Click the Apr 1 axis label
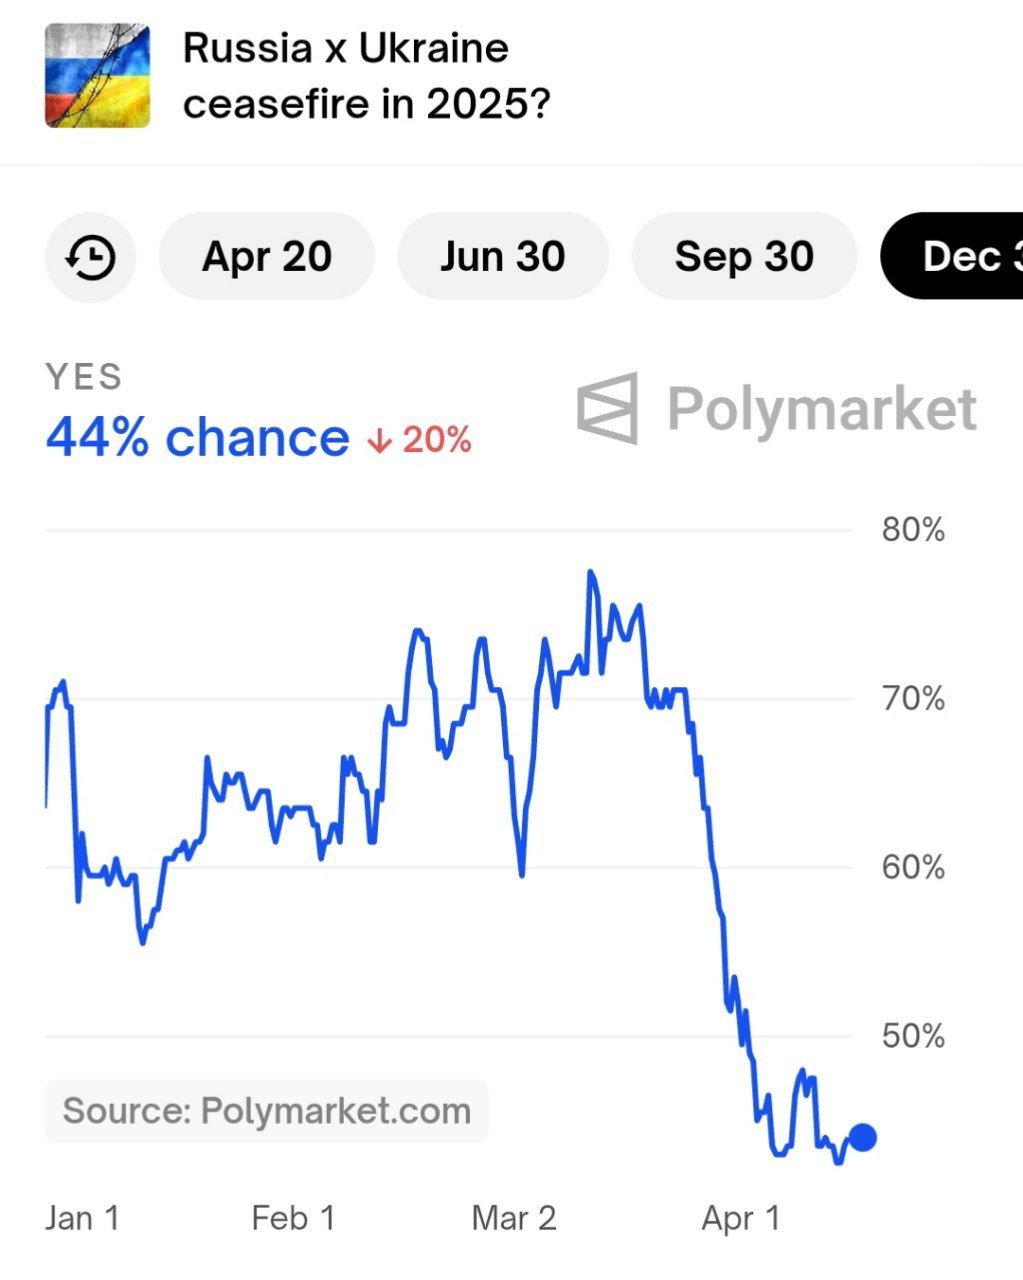Viewport: 1023px width, 1280px height. coord(740,1218)
